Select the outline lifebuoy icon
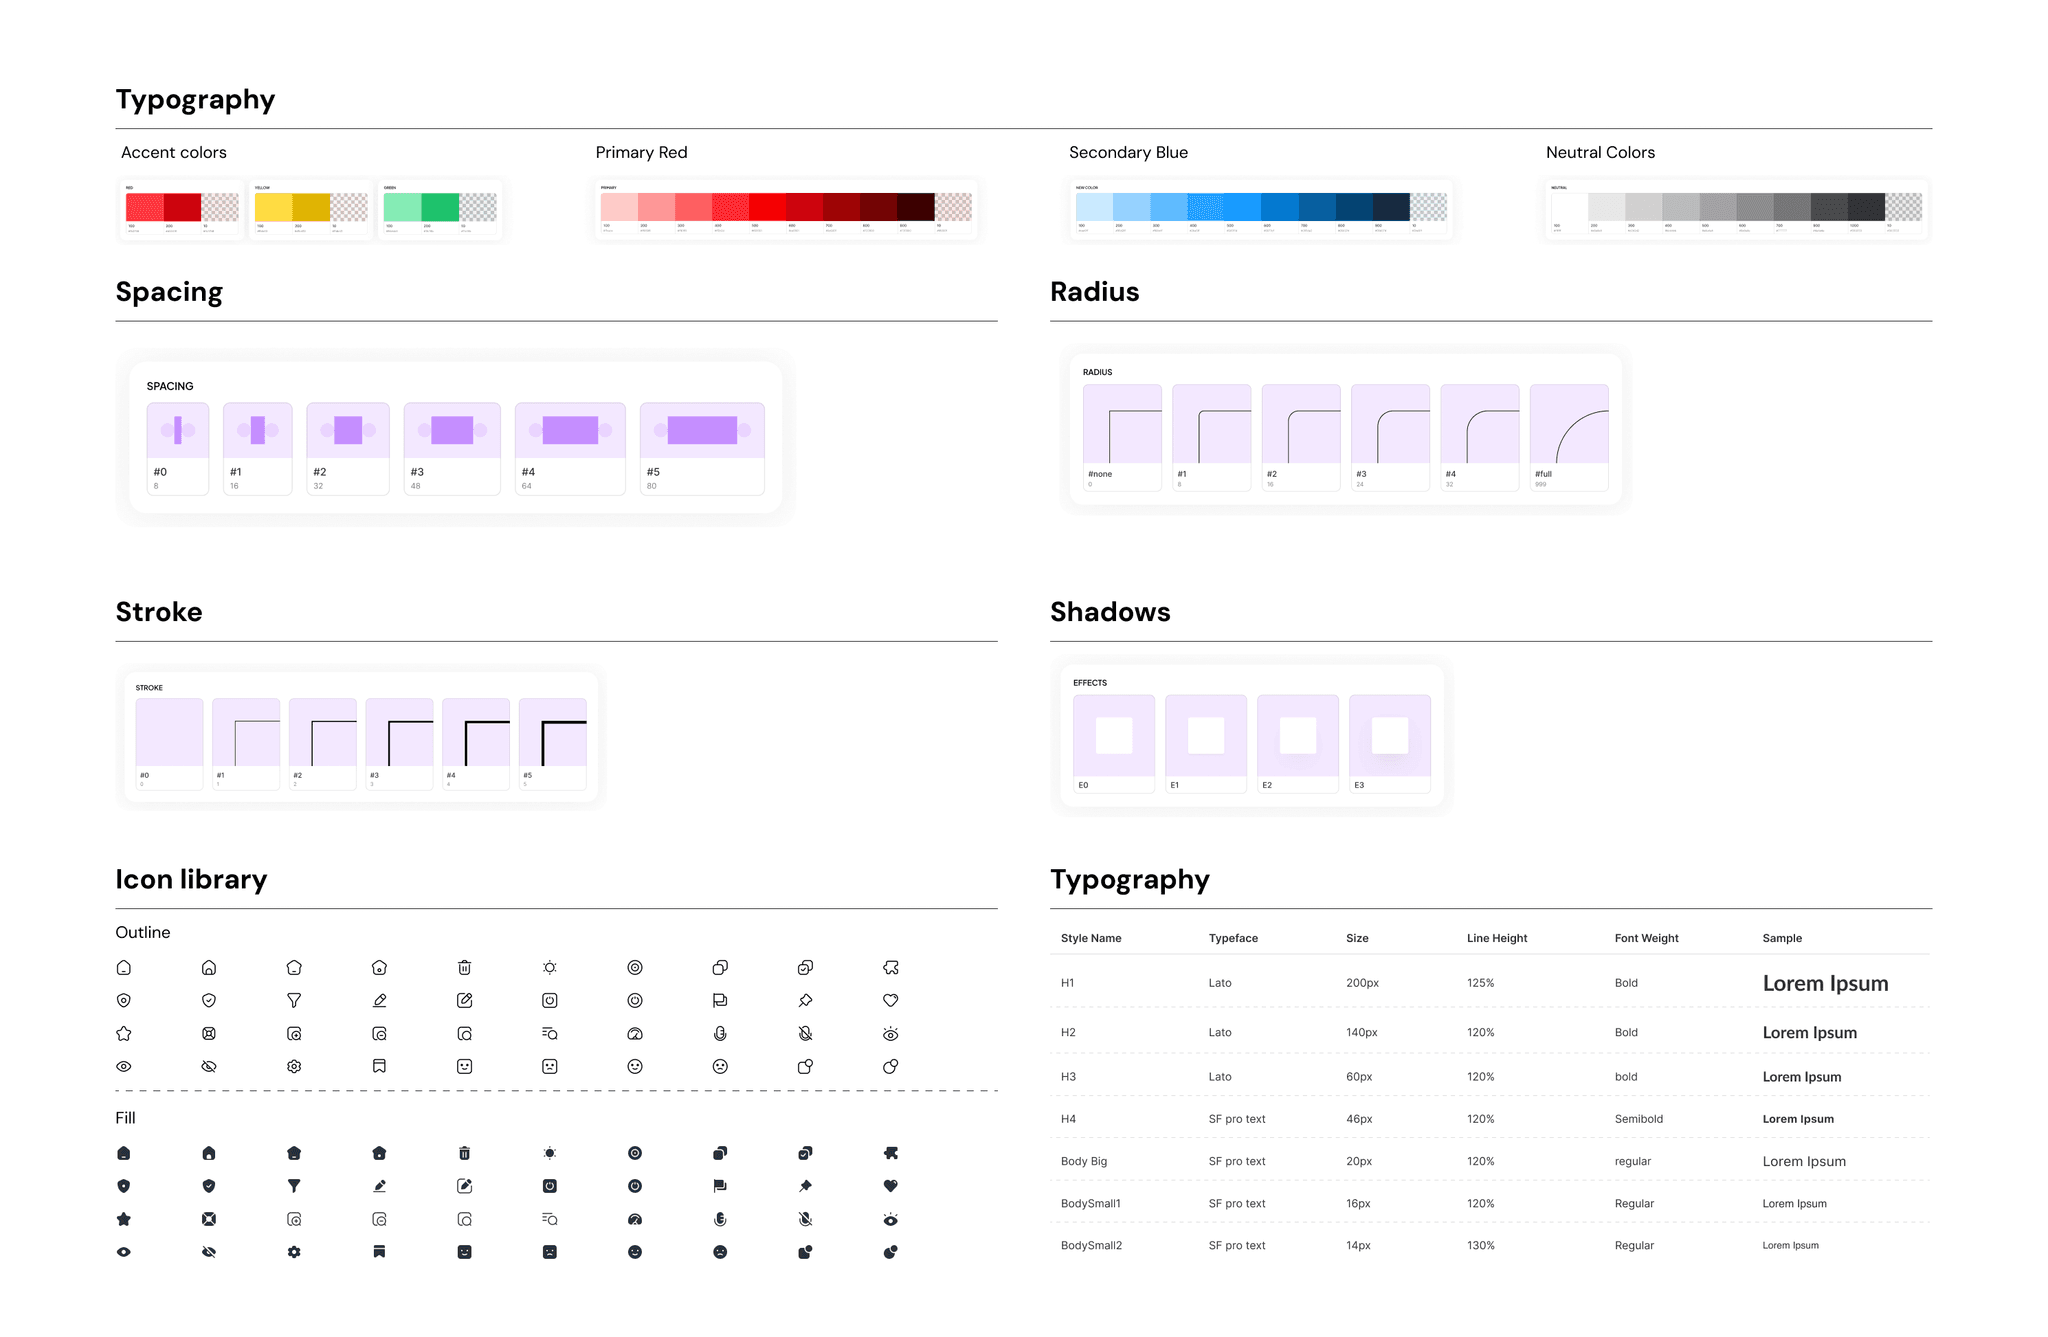2048x1337 pixels. coord(209,1033)
